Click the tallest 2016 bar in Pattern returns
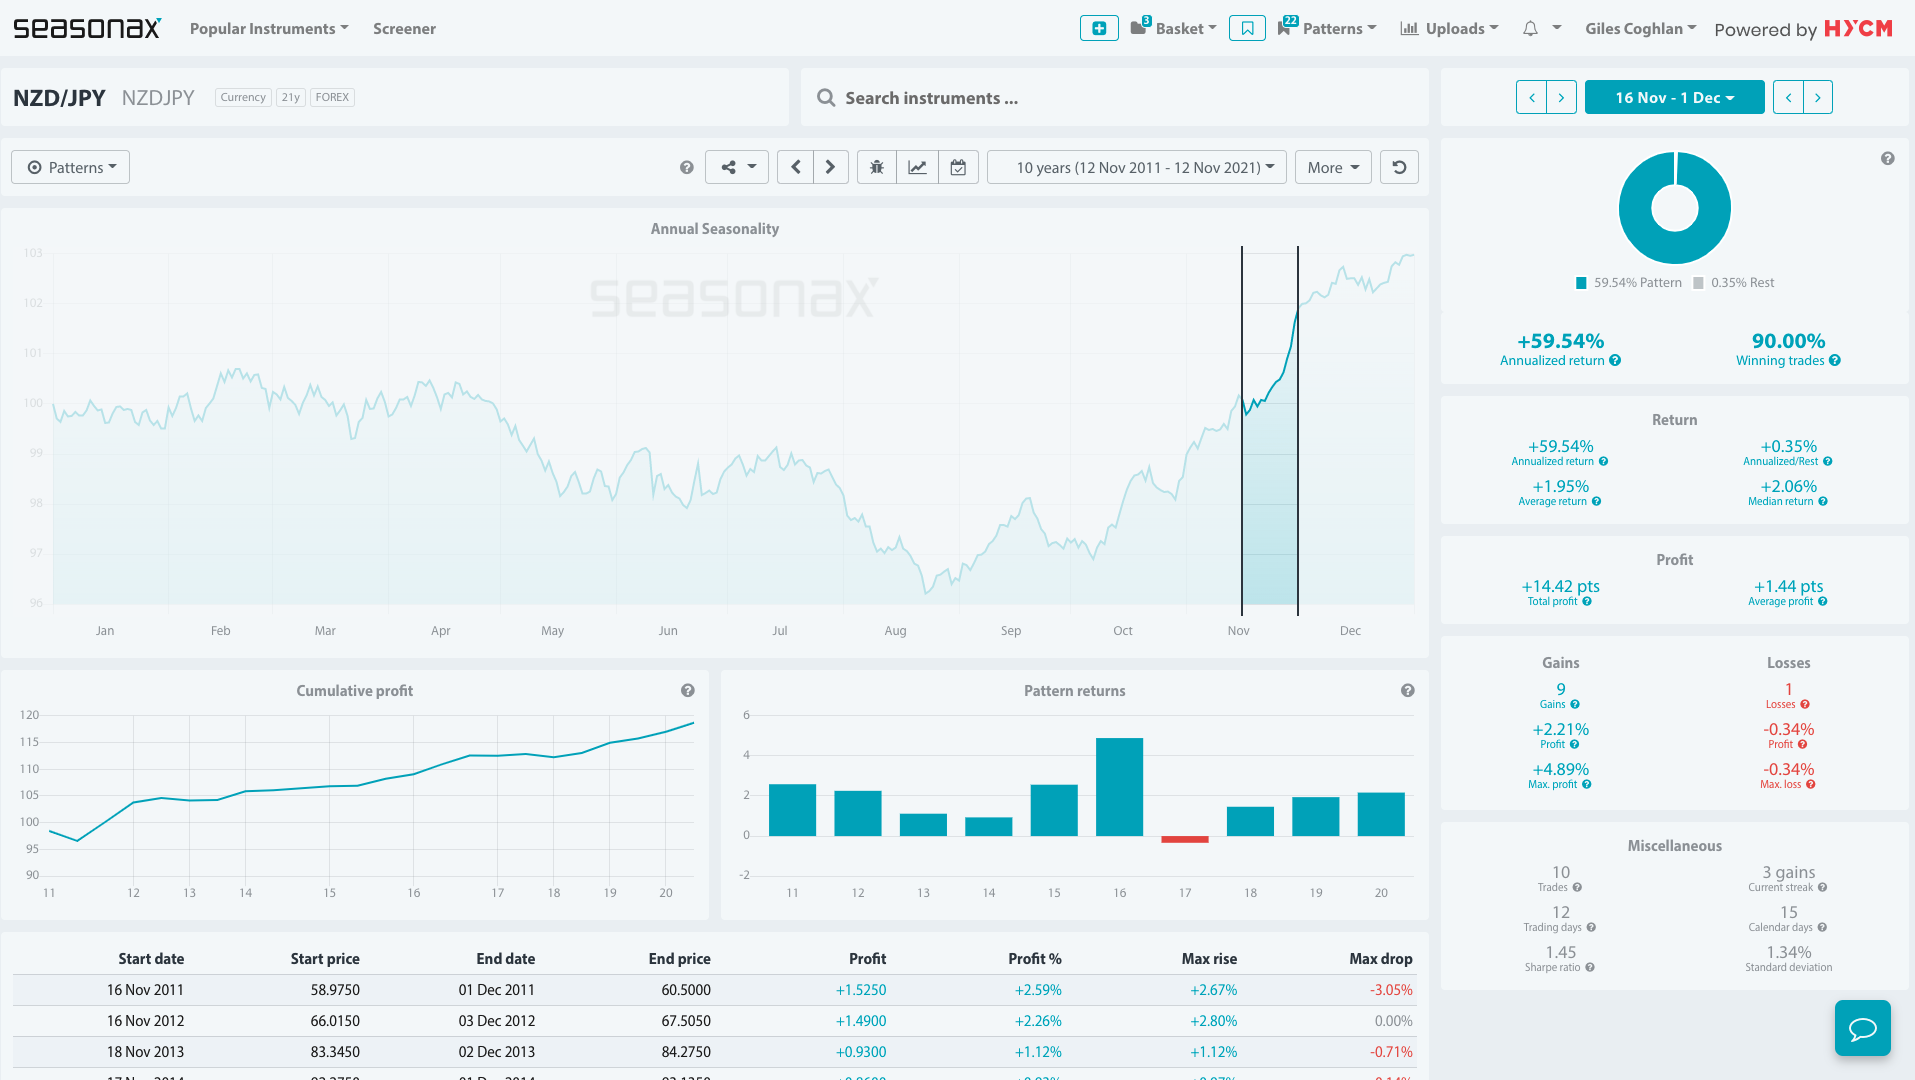The width and height of the screenshot is (1915, 1080). (x=1119, y=787)
